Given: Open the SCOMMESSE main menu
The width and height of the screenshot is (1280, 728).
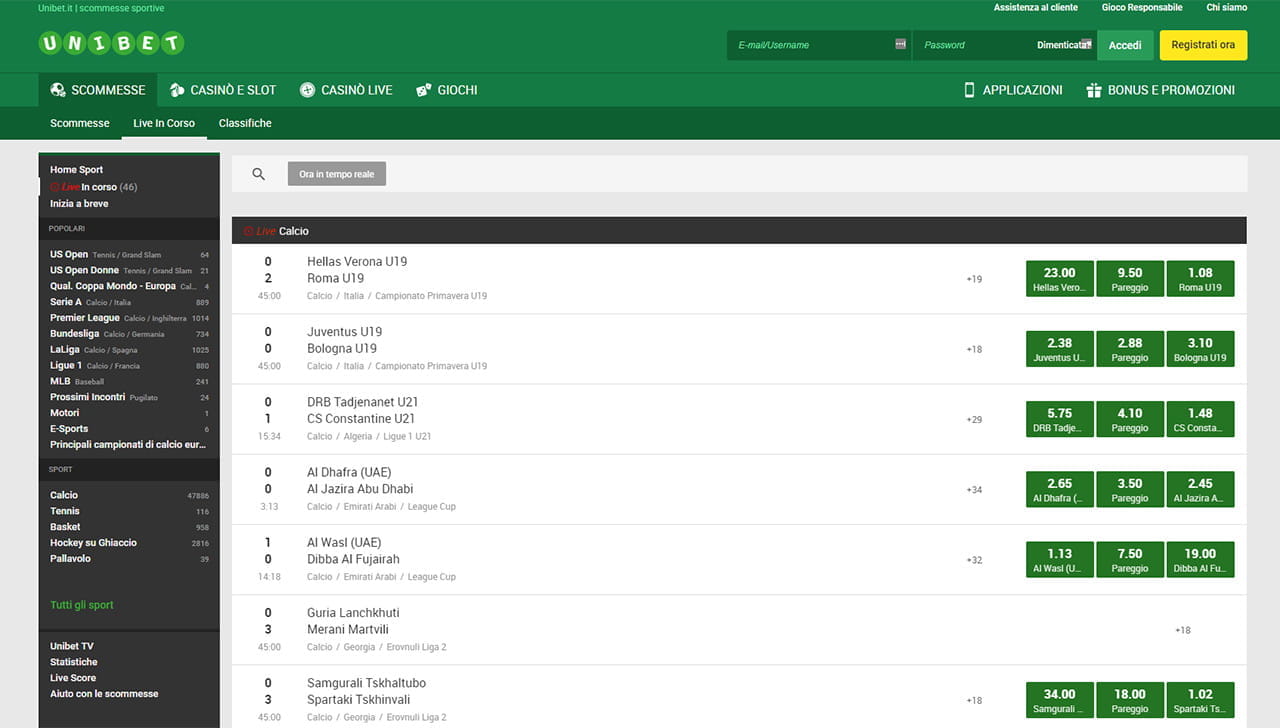Looking at the screenshot, I should (98, 90).
